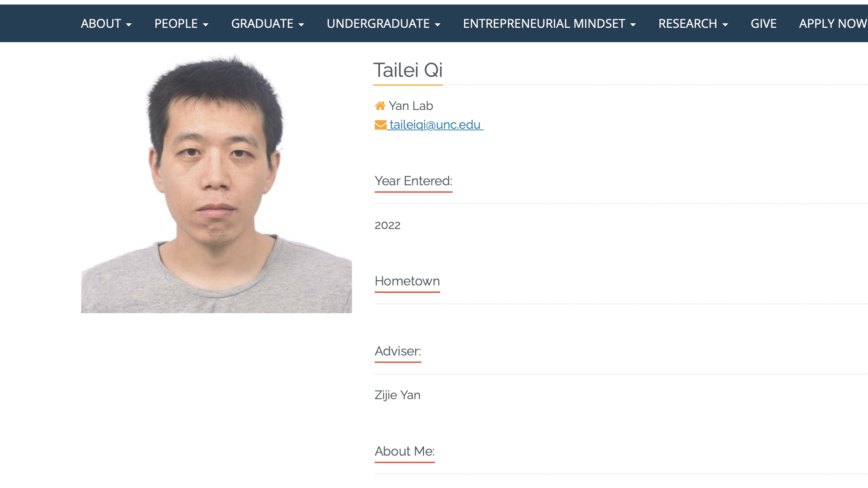Click the envelope icon beside the email
Screen dimensions: 868x488
click(380, 125)
